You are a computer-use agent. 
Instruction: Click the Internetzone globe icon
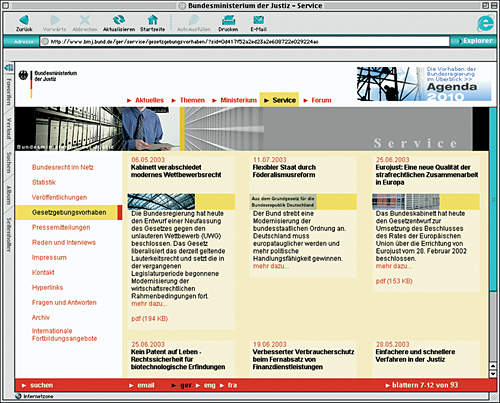click(18, 396)
